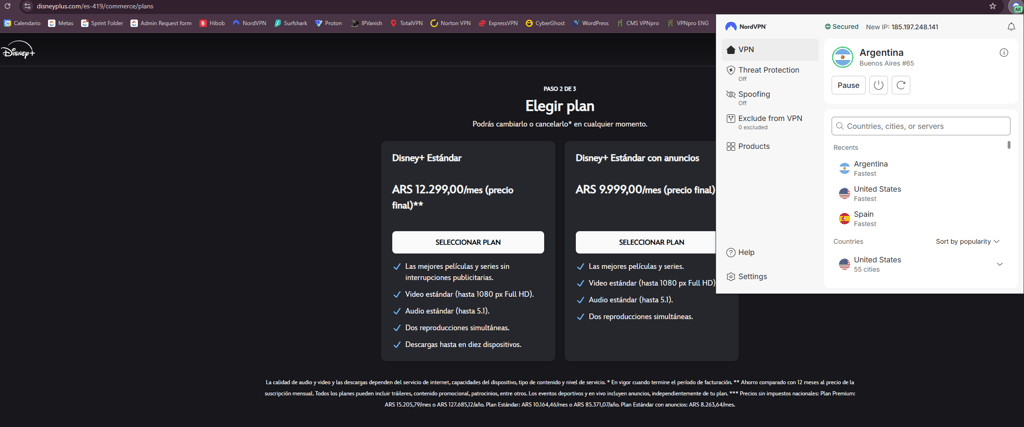The height and width of the screenshot is (427, 1024).
Task: Click the NordVPN server list scrollbar
Action: (x=1009, y=145)
